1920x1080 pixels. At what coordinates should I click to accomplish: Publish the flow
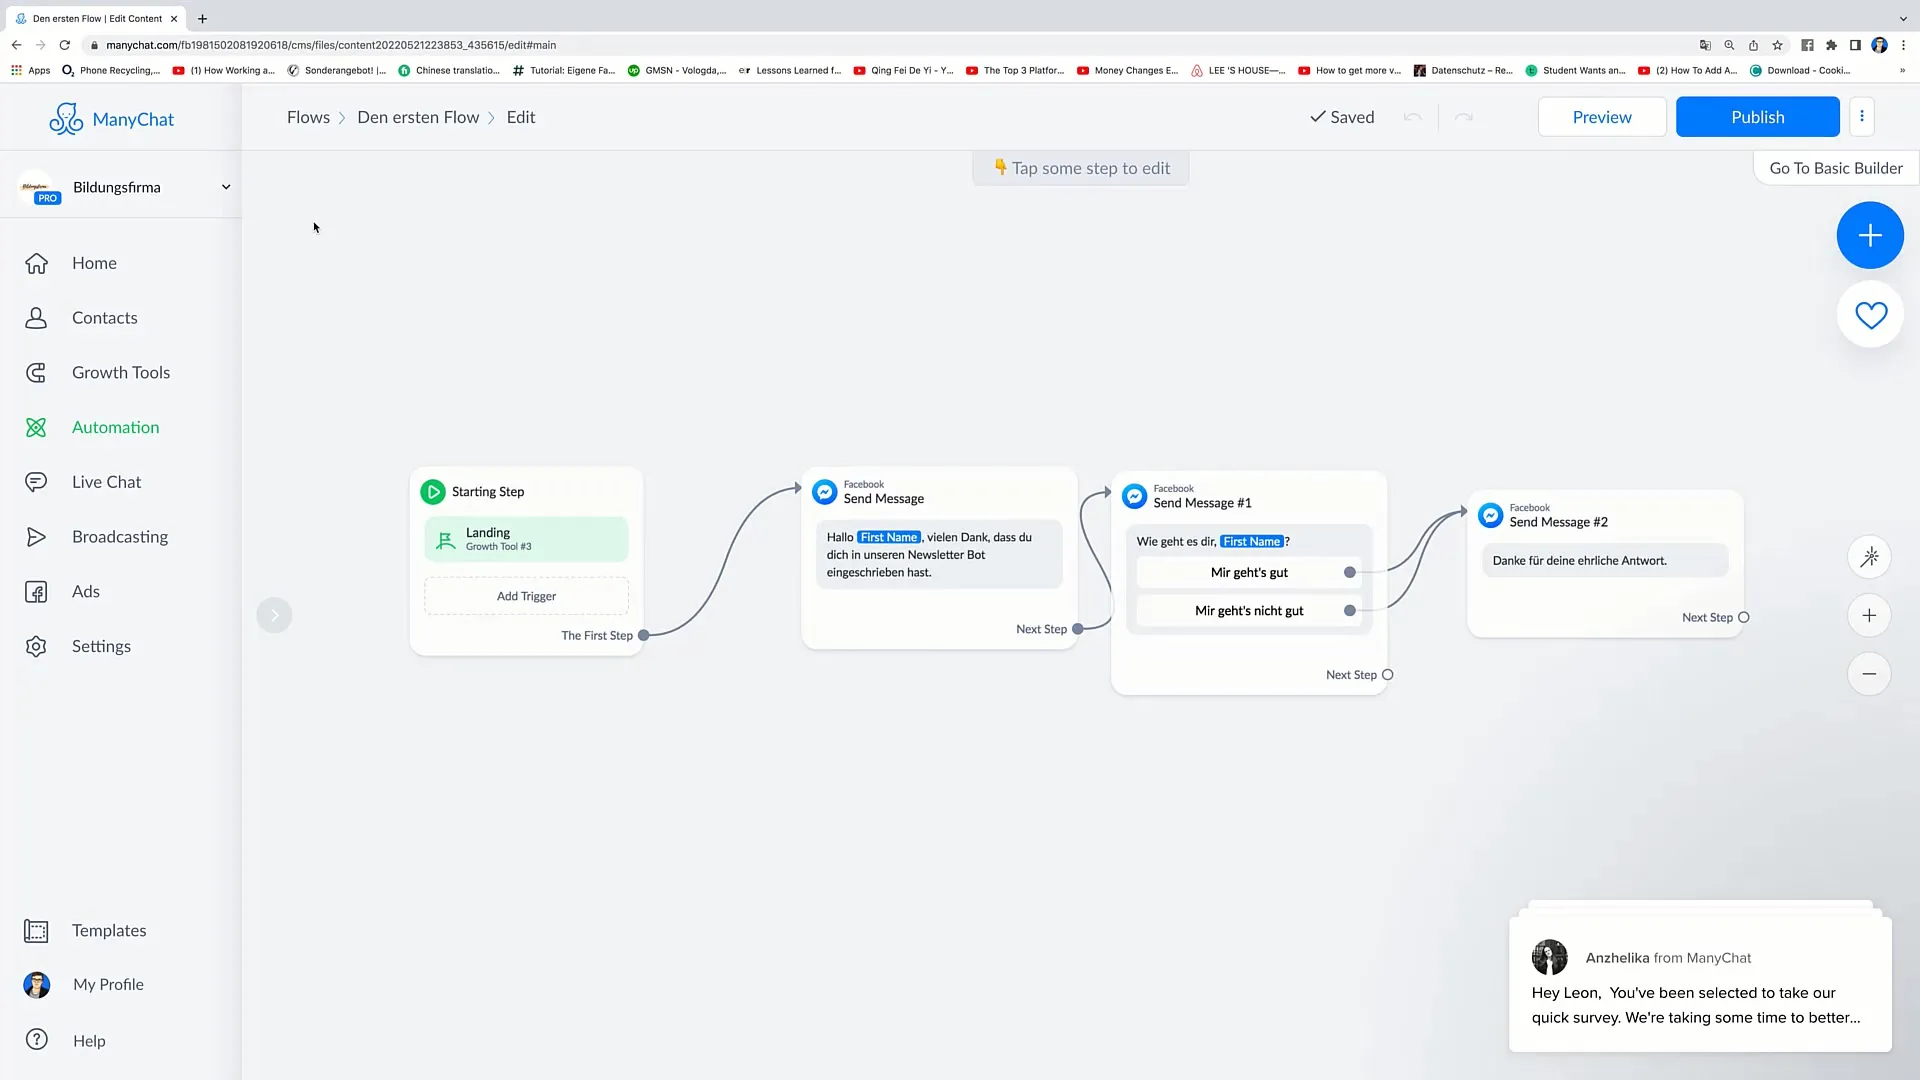click(x=1757, y=117)
